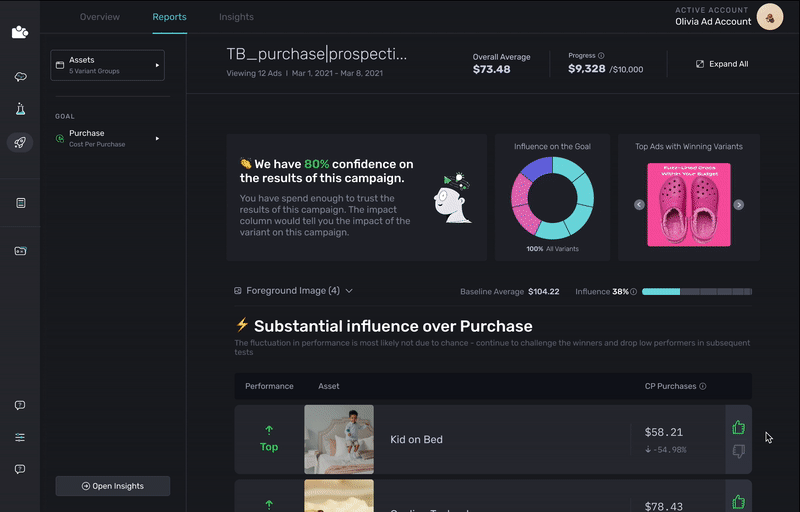
Task: Click the rocket icon in the left sidebar
Action: pyautogui.click(x=20, y=142)
